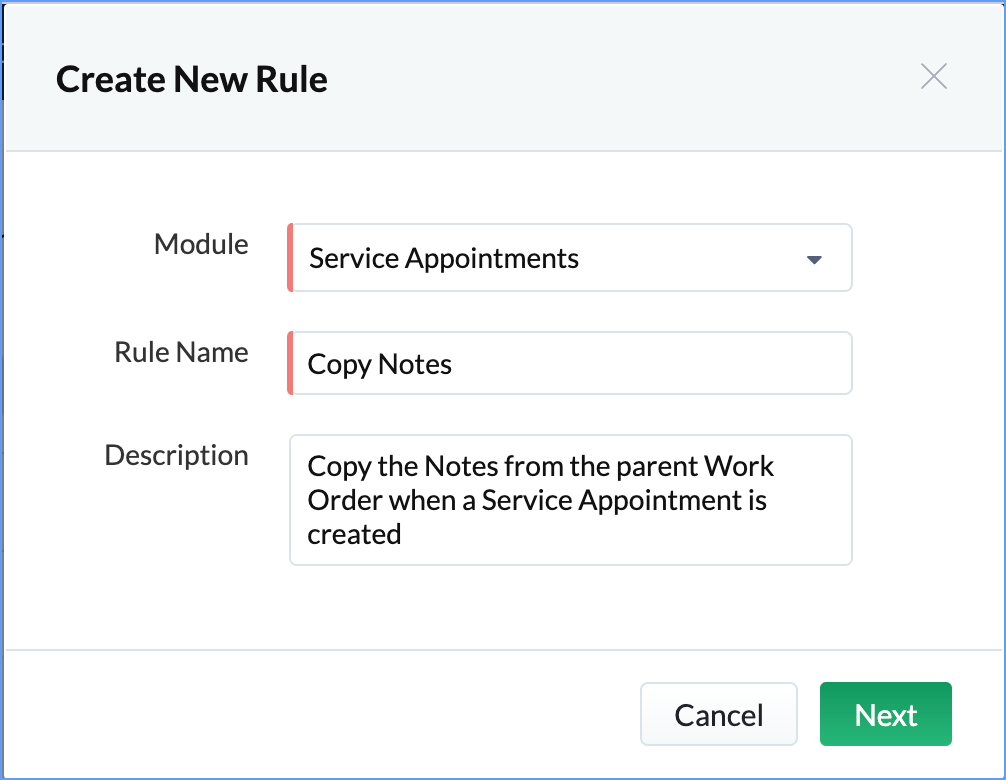Proceed with the green Next button

(885, 715)
